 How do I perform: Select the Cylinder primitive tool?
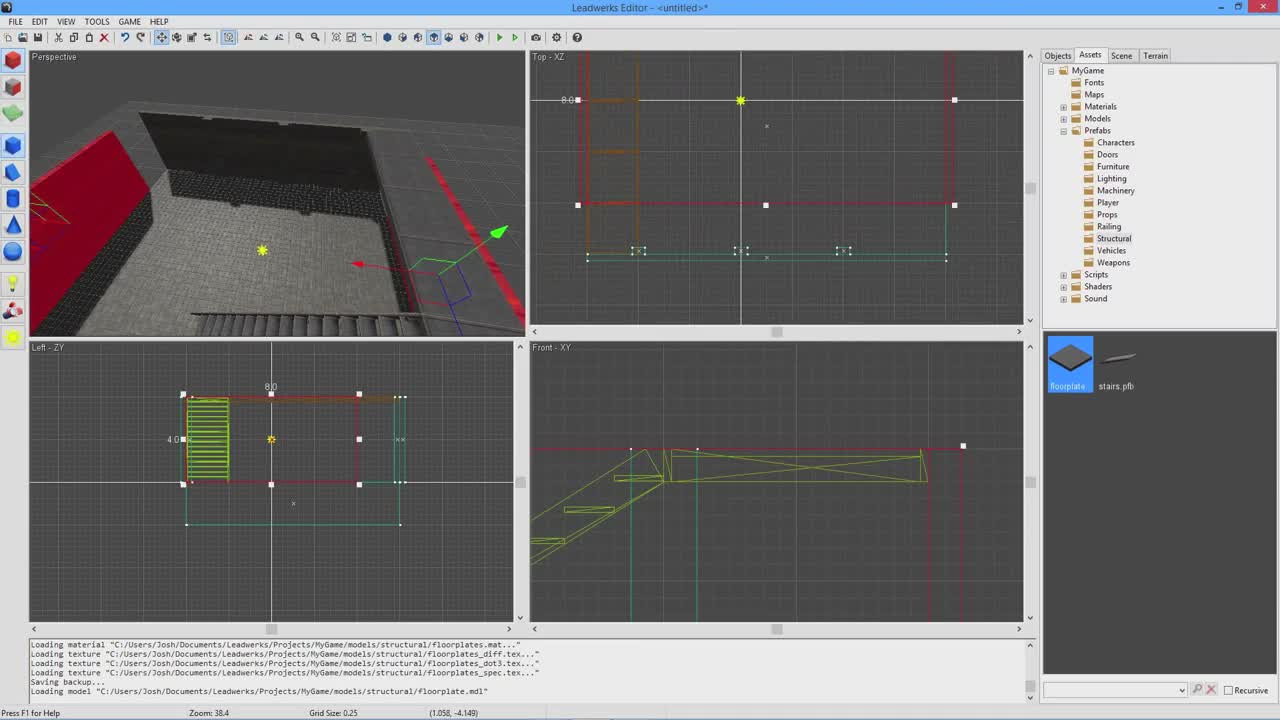(12, 199)
